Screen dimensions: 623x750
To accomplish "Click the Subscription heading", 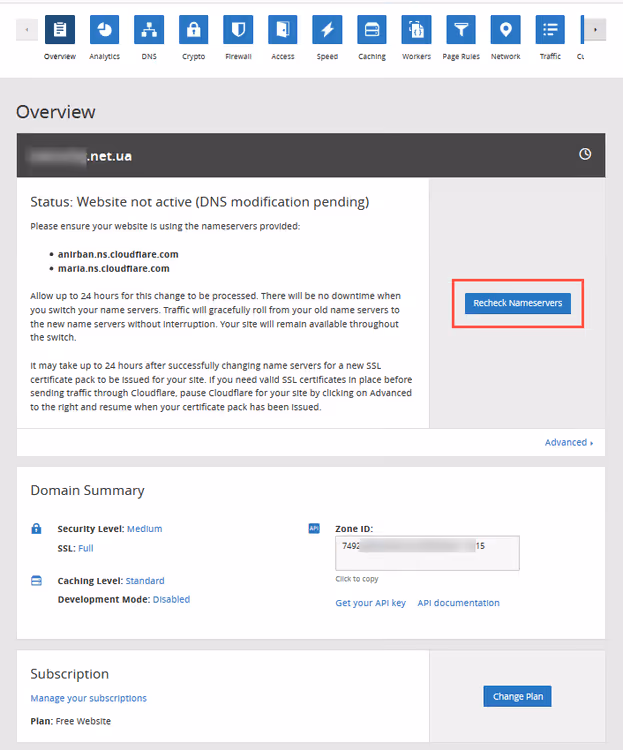I will coord(69,674).
